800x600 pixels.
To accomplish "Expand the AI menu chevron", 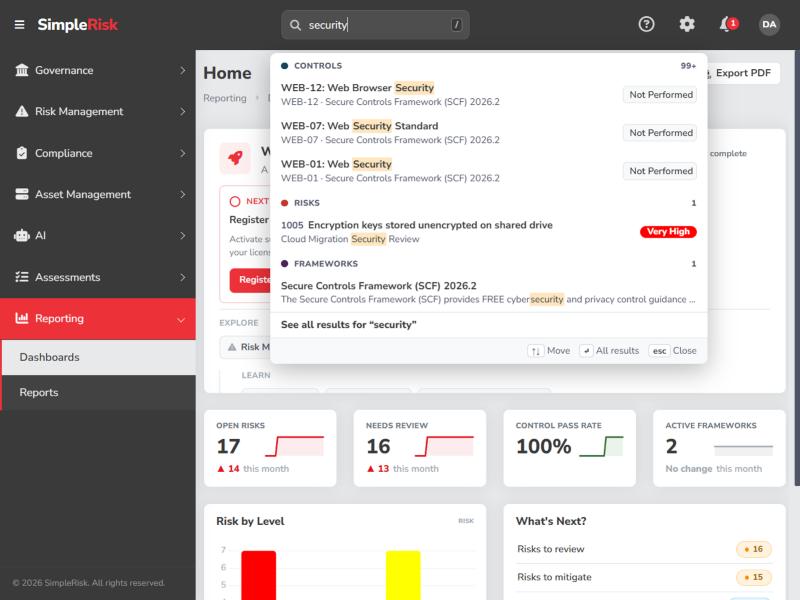I will click(x=182, y=236).
